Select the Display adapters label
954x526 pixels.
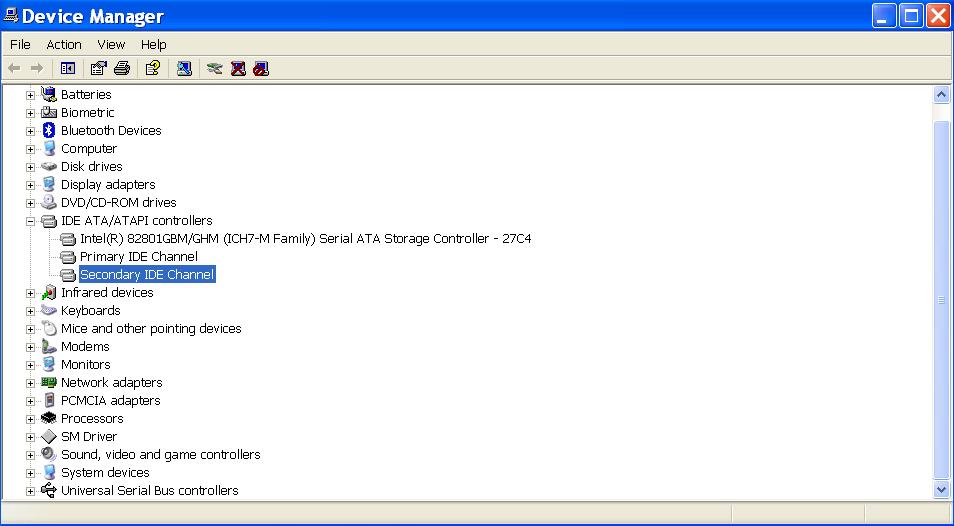[x=108, y=184]
